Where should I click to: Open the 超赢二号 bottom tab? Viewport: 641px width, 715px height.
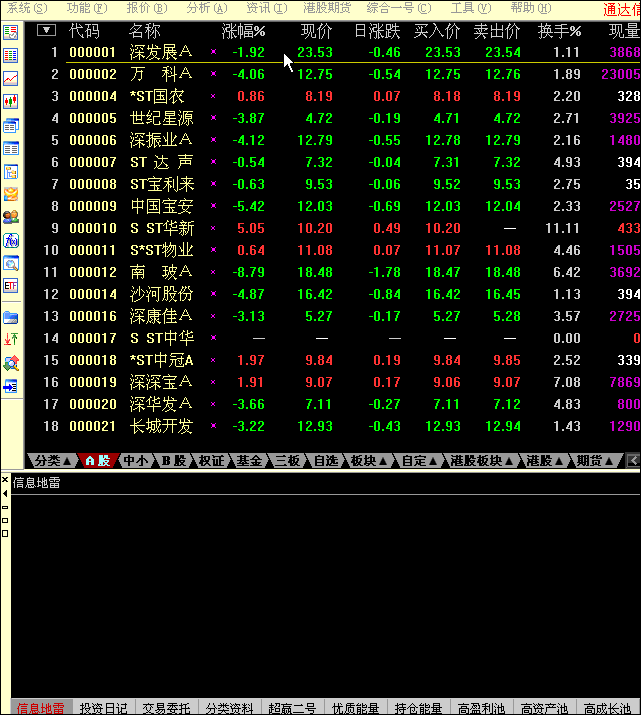[292, 708]
